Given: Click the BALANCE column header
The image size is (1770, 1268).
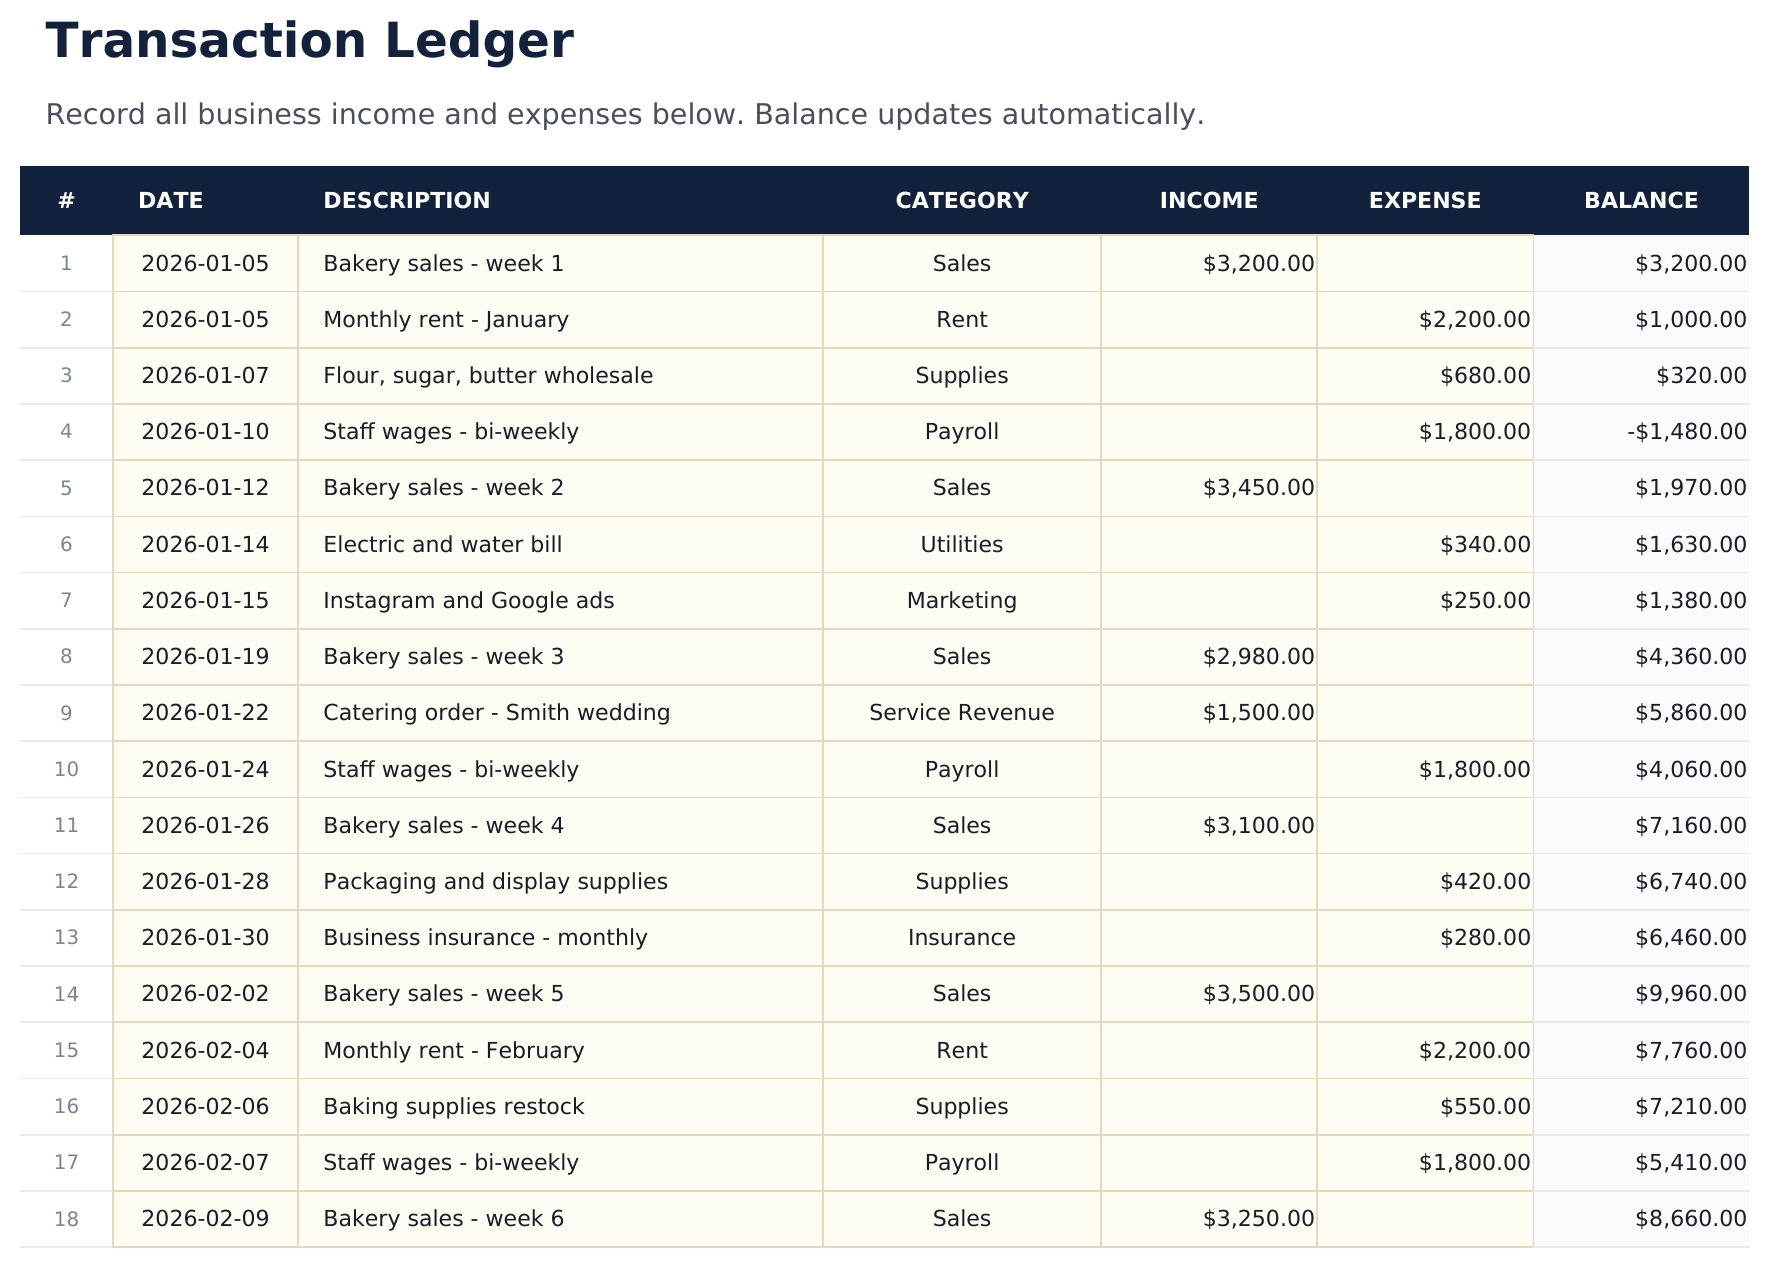Looking at the screenshot, I should 1640,201.
